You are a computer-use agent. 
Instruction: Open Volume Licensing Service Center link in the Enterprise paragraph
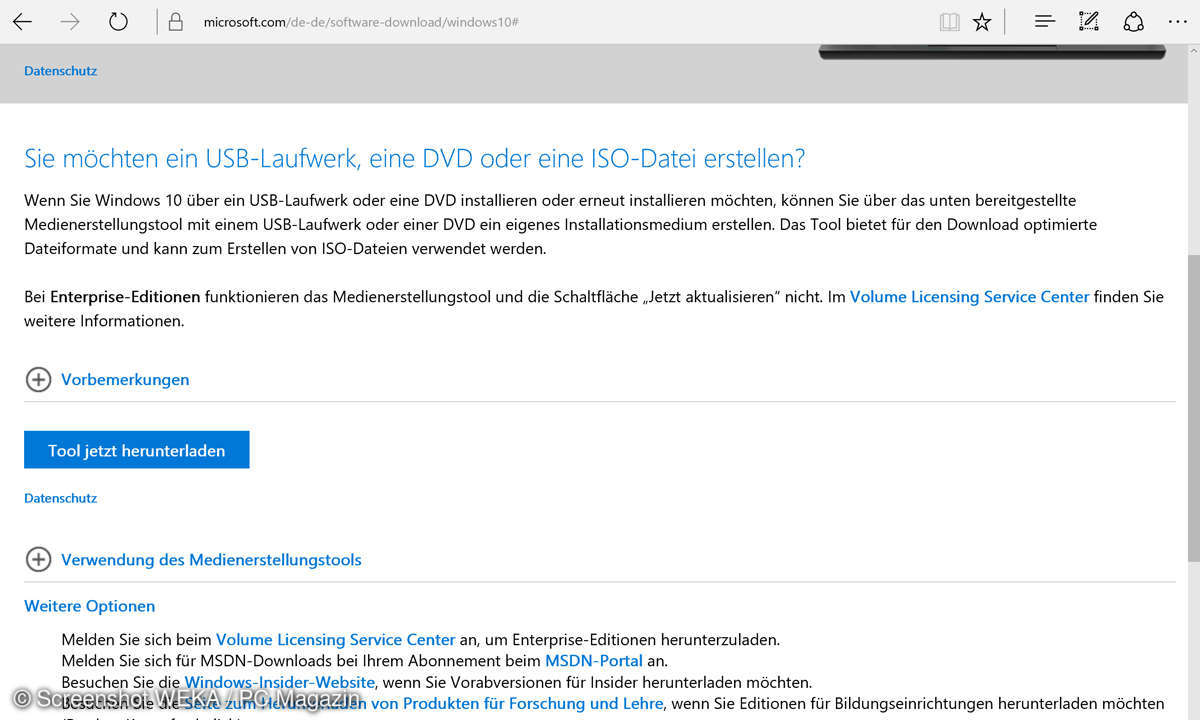click(x=969, y=297)
